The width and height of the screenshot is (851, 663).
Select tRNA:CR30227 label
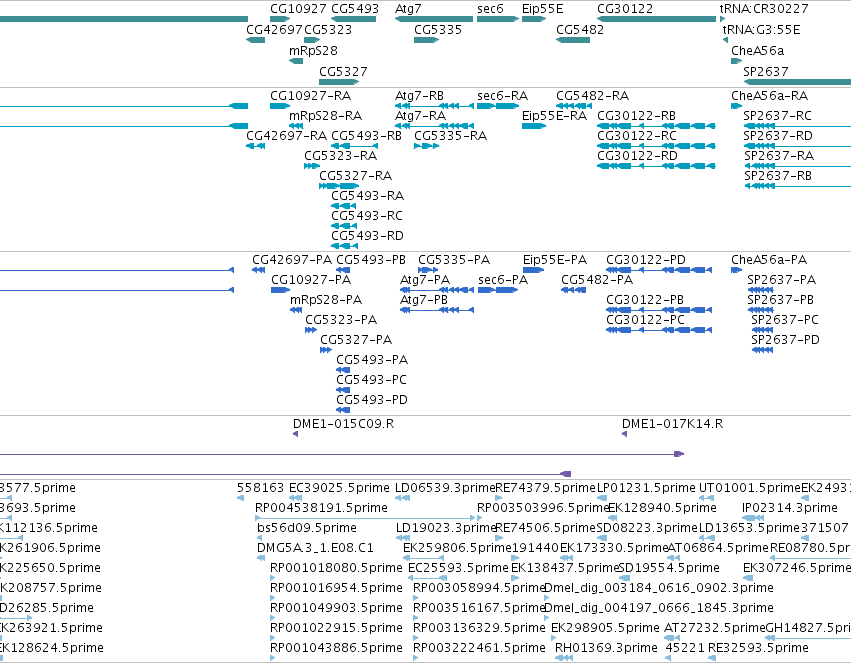(764, 9)
